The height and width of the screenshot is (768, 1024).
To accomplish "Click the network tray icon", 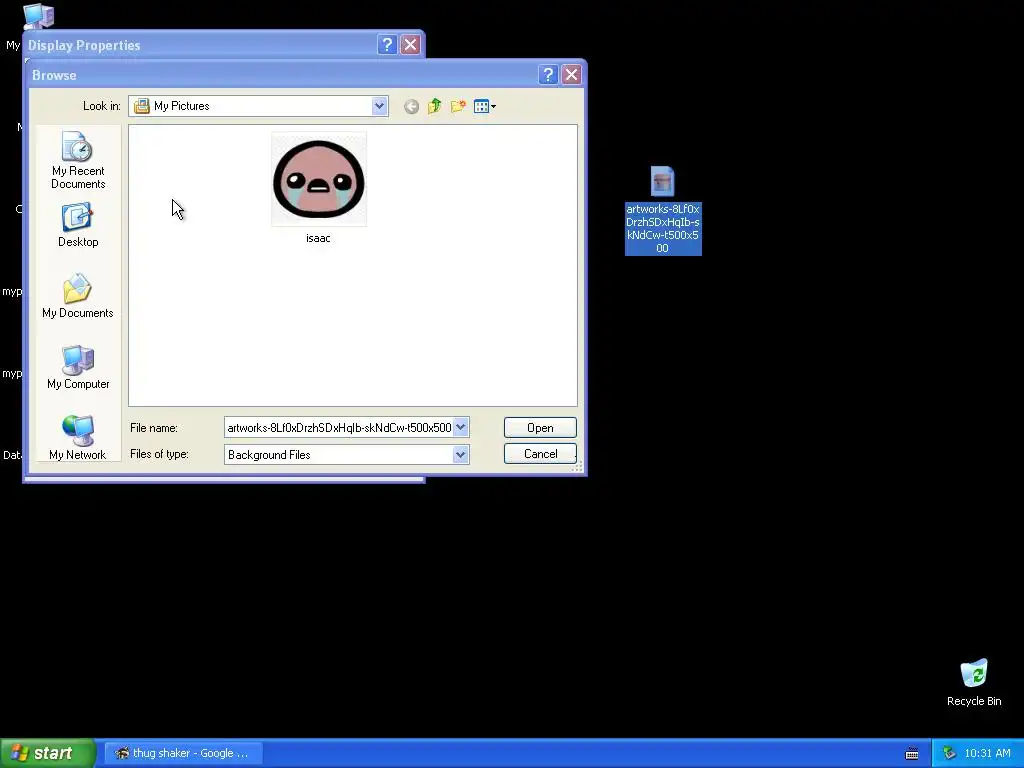I will [x=949, y=753].
